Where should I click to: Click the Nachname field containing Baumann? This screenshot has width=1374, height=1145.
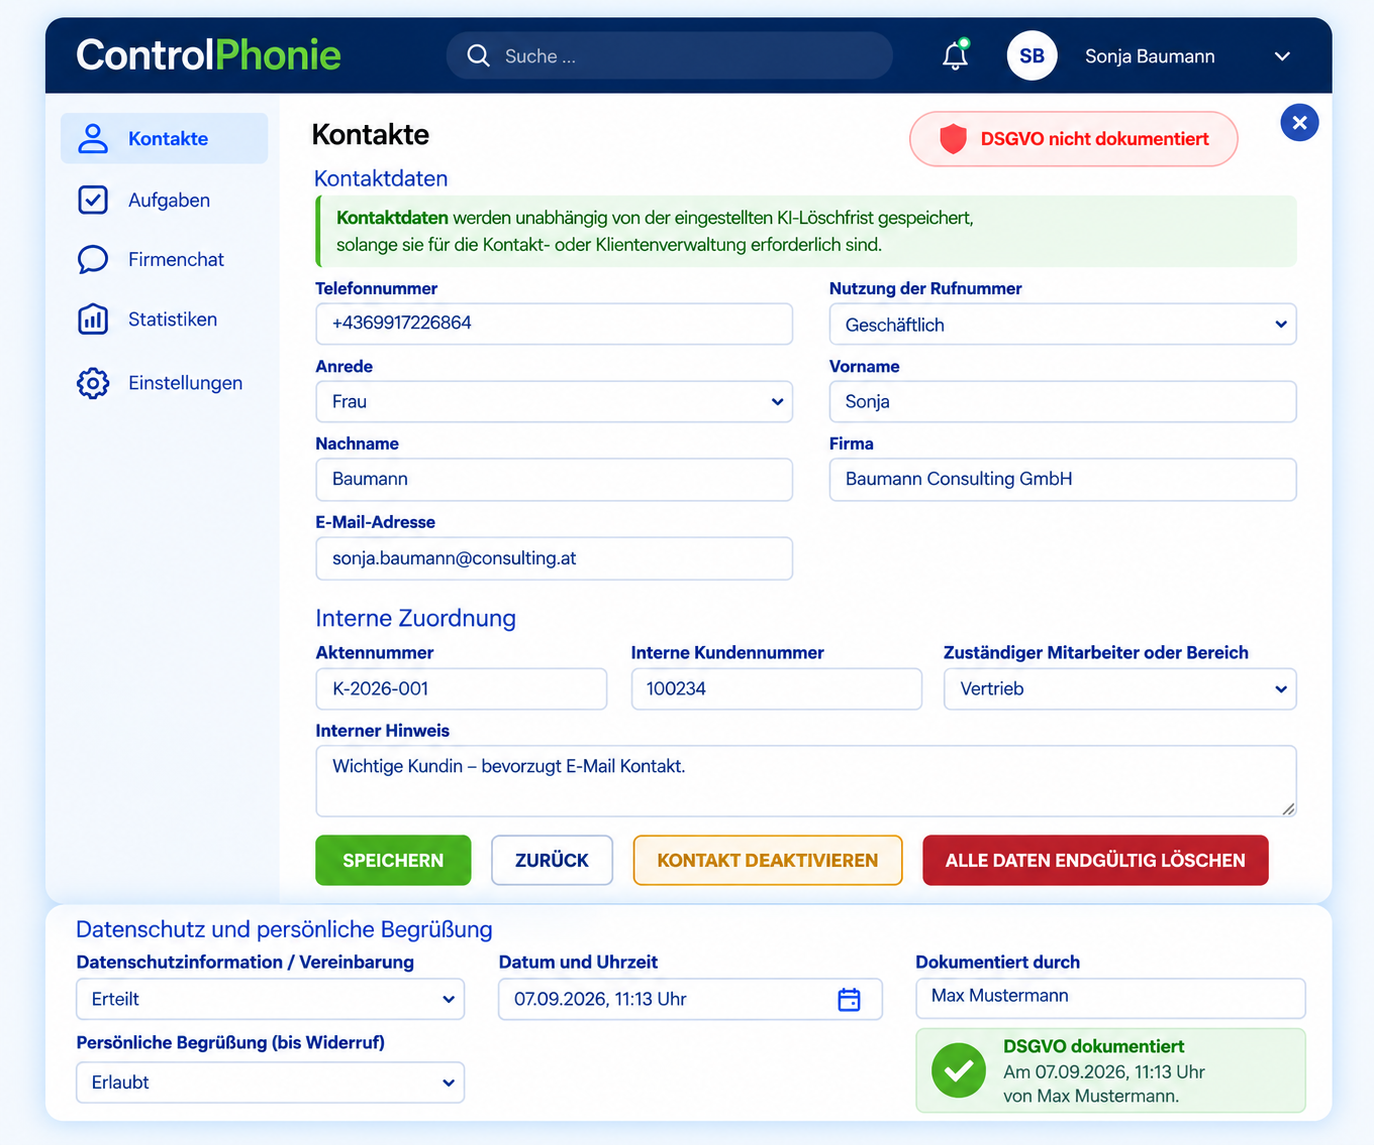click(x=554, y=479)
